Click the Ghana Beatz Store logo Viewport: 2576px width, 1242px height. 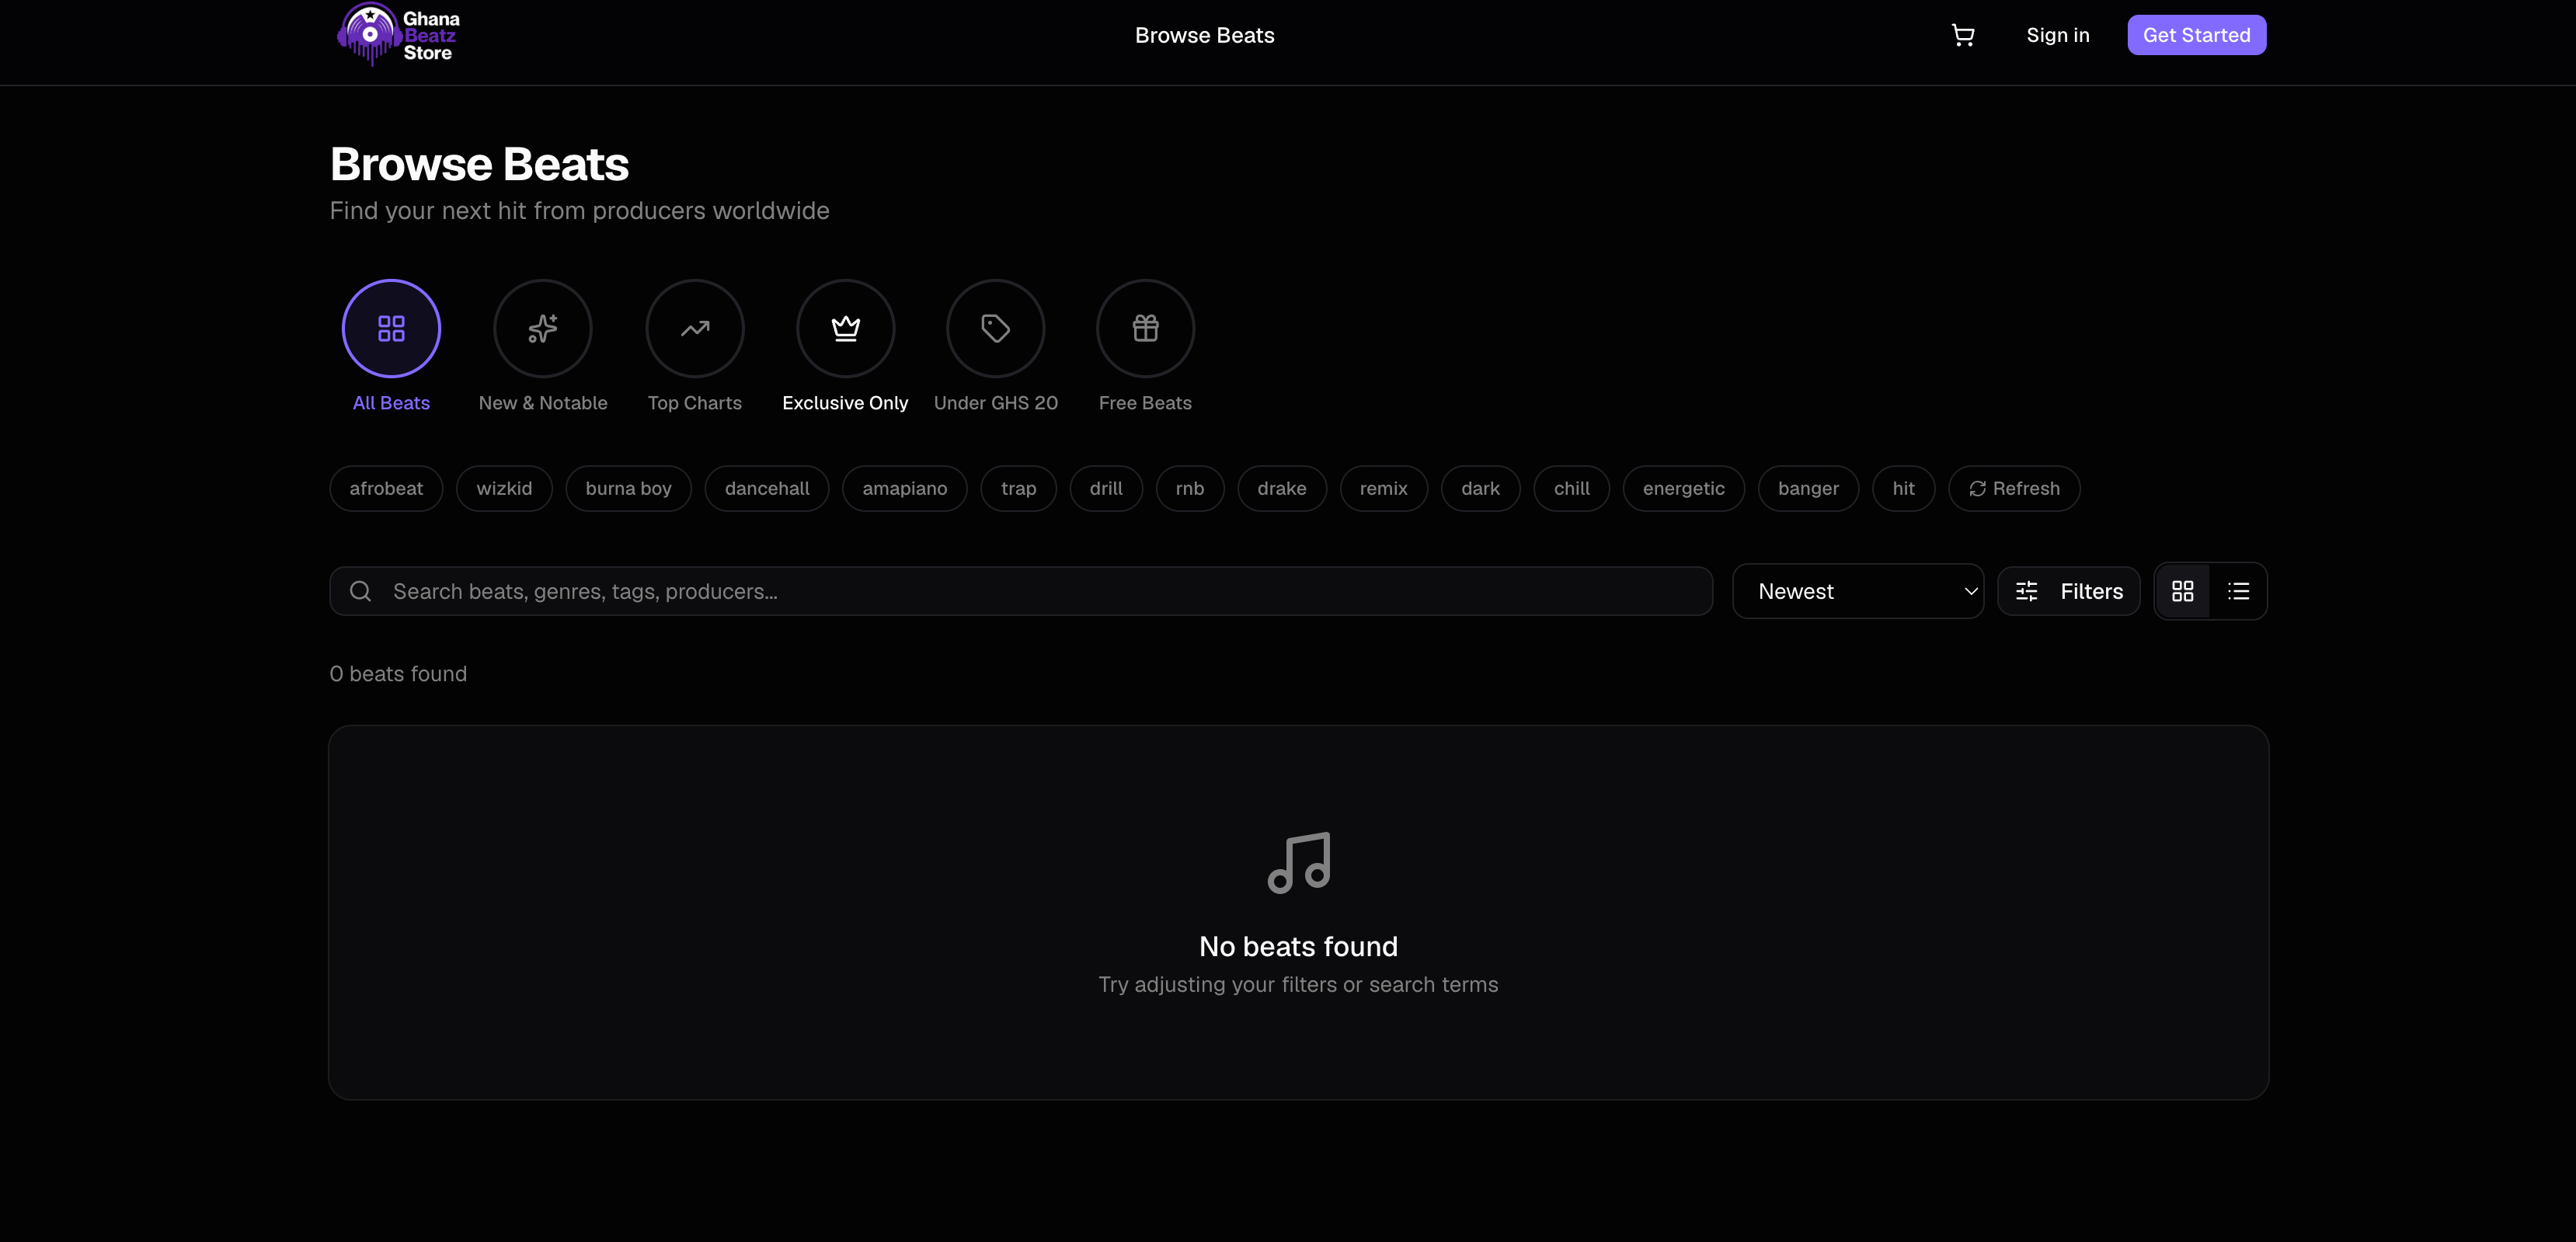[398, 35]
